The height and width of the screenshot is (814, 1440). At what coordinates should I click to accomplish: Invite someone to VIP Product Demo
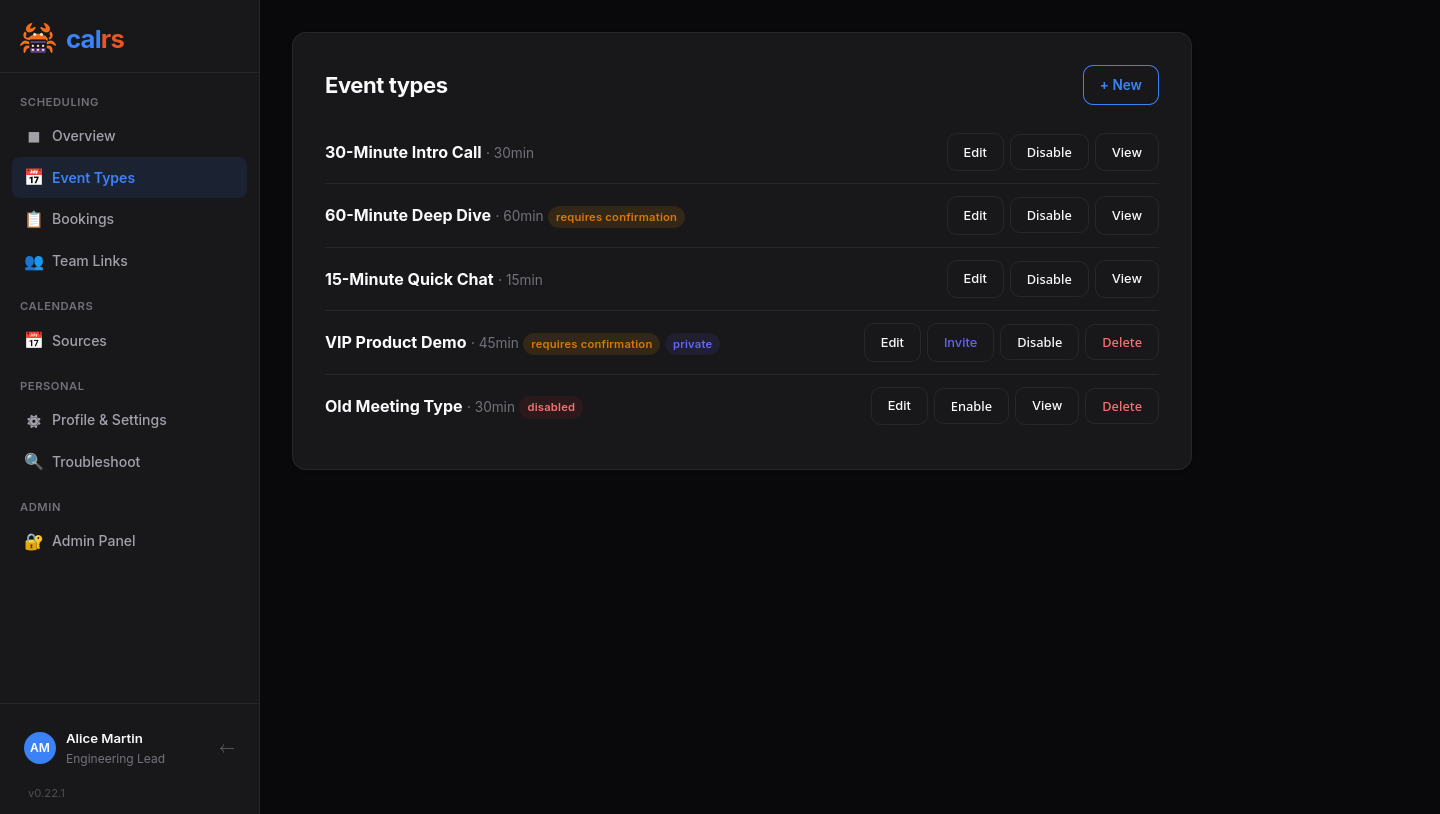pos(959,341)
